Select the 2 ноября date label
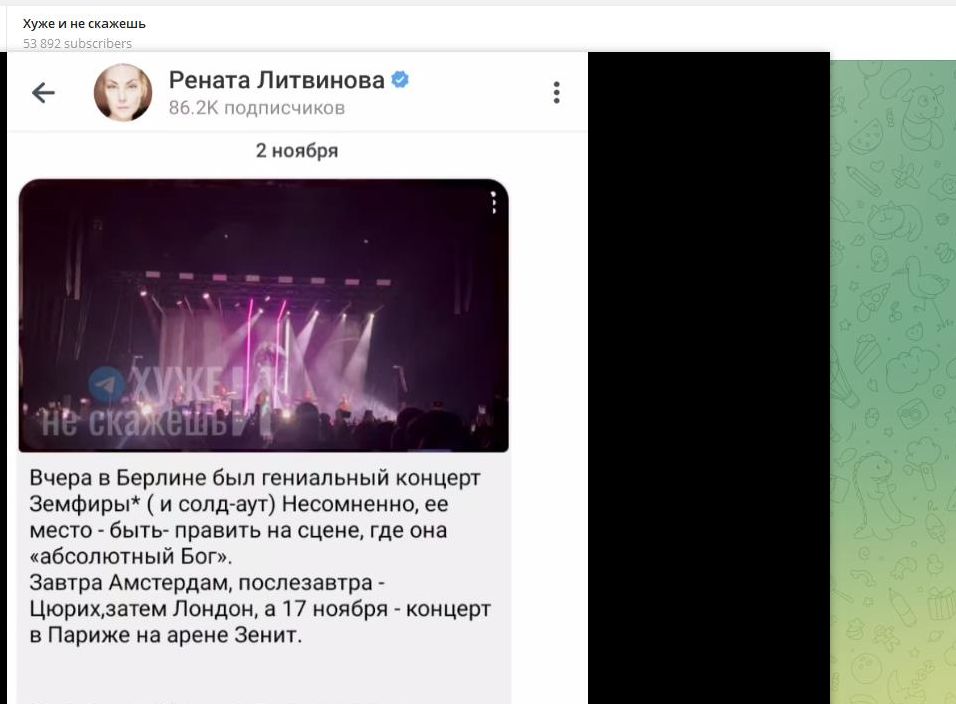 pyautogui.click(x=297, y=151)
